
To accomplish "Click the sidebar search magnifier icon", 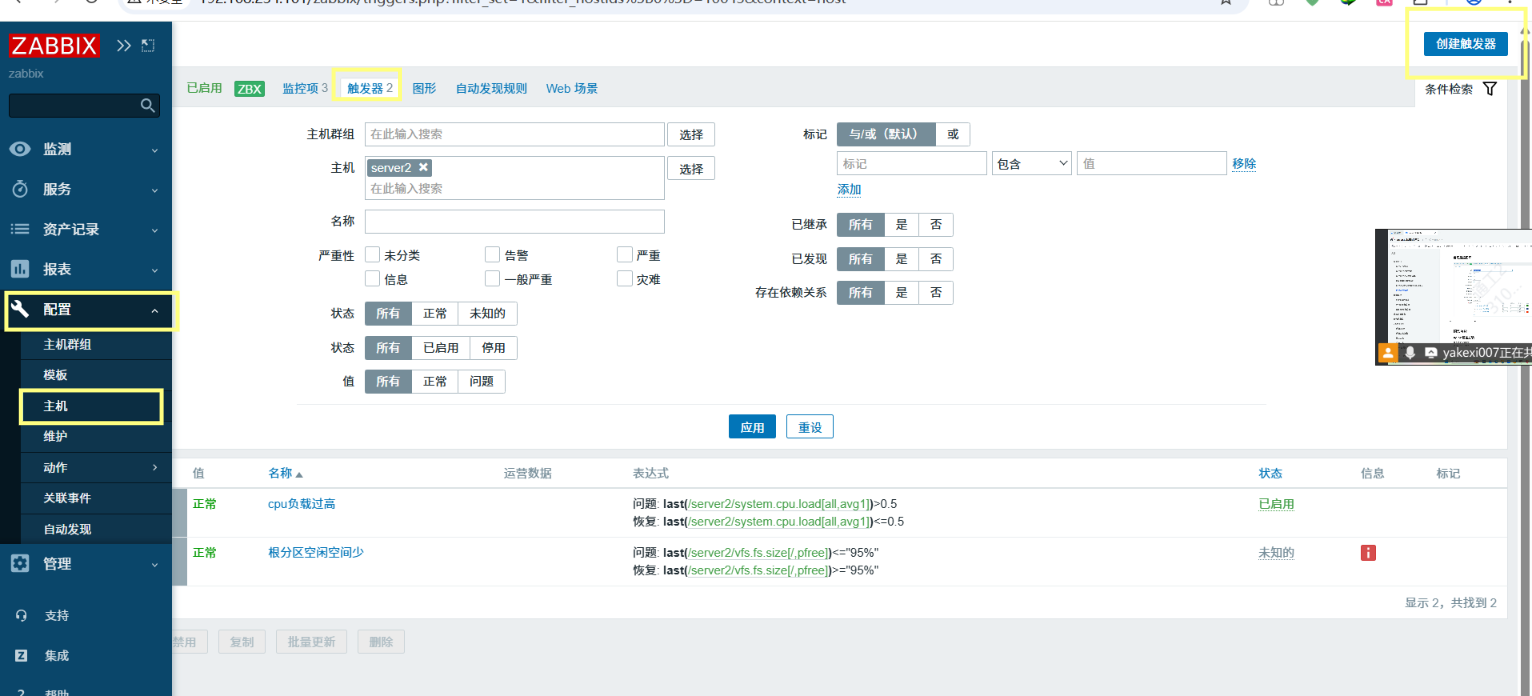I will coord(147,105).
